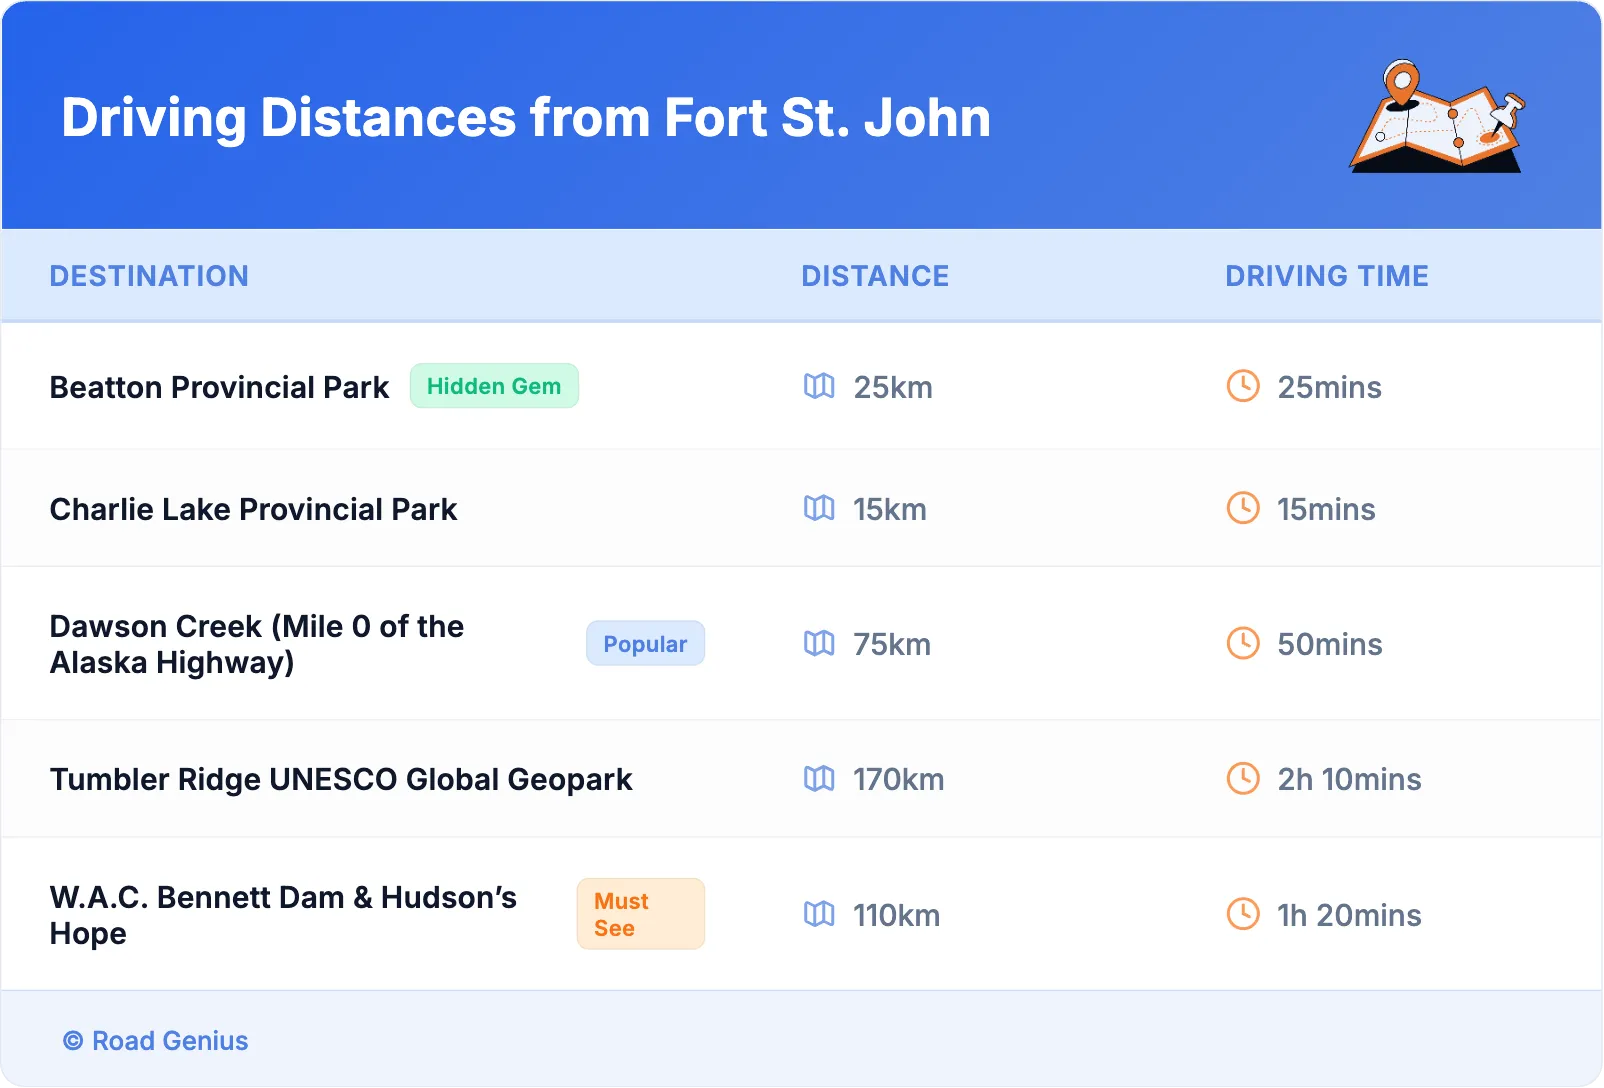Image resolution: width=1604 pixels, height=1088 pixels.
Task: Click the 15mins driving time value
Action: coord(1327,509)
